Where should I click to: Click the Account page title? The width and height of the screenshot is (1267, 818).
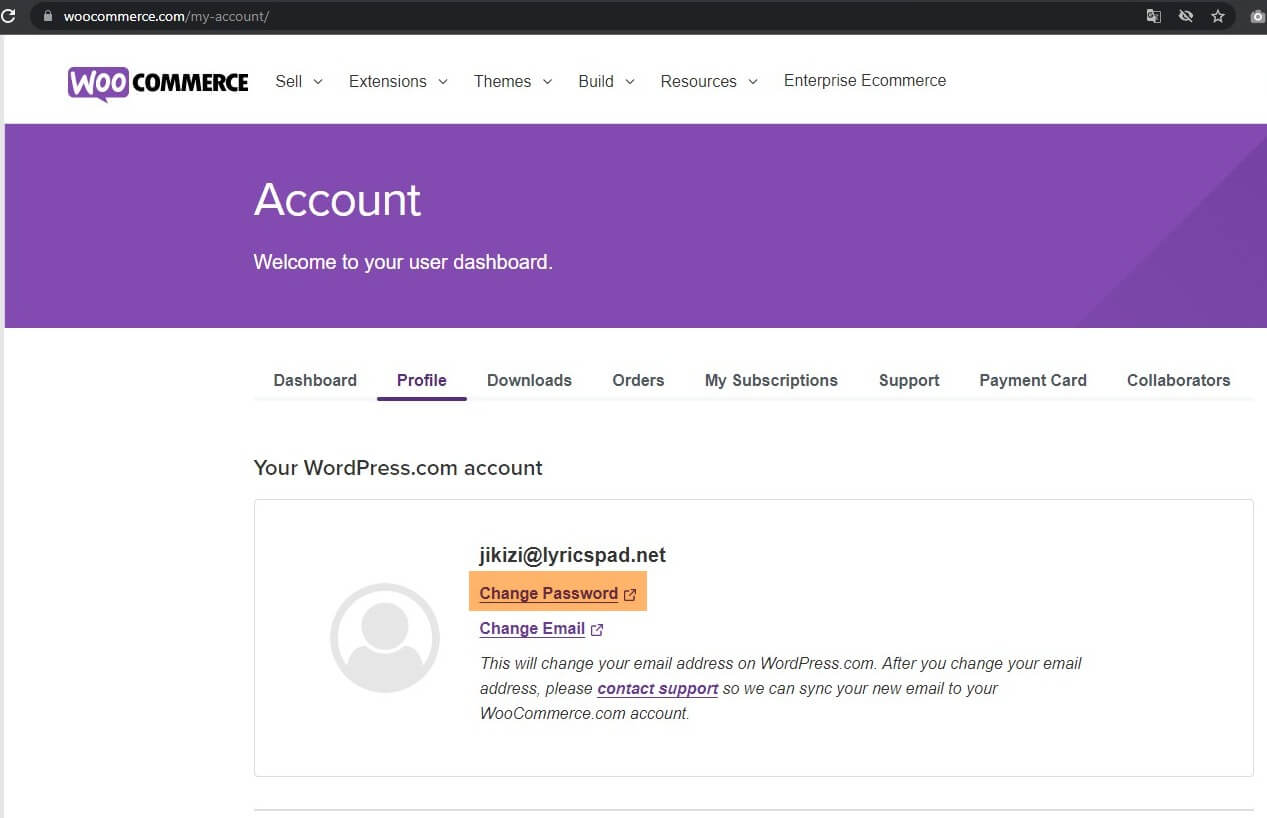coord(338,200)
